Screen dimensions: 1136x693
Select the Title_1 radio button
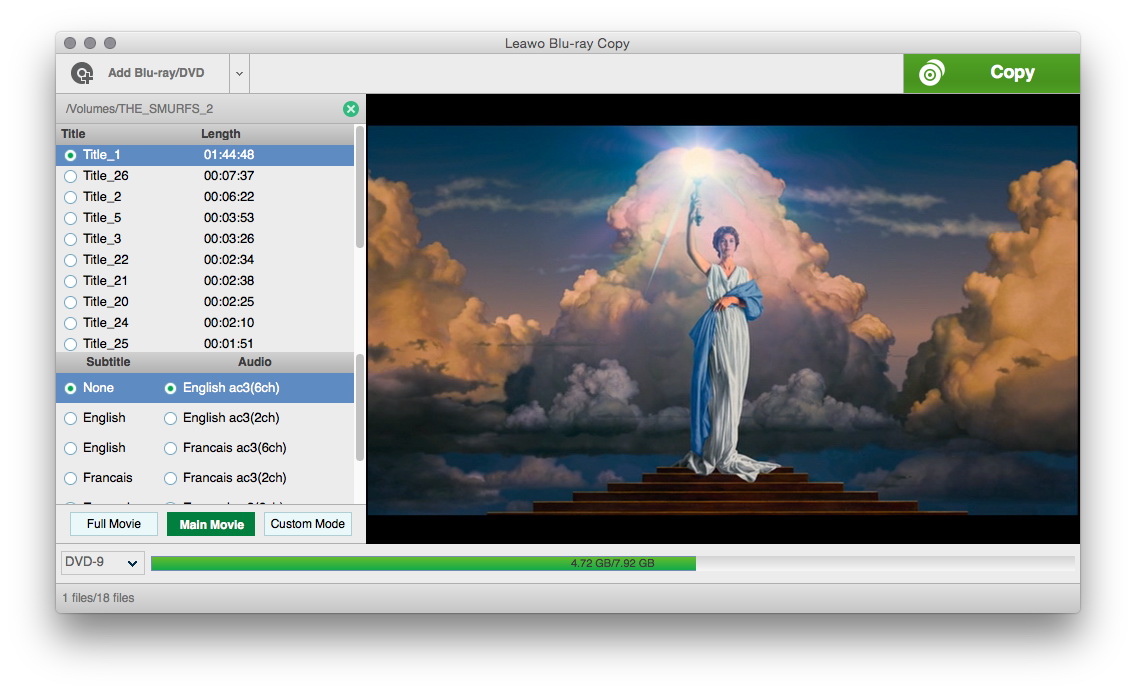point(70,155)
